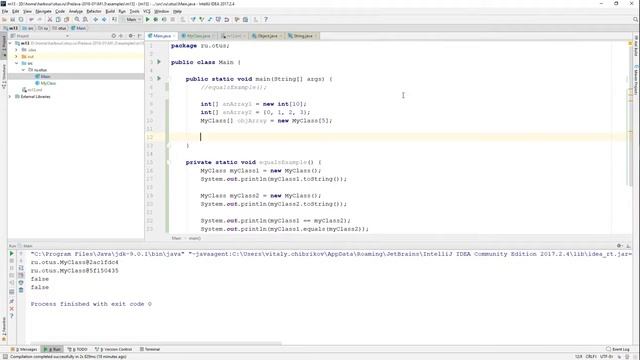Image resolution: width=640 pixels, height=360 pixels.
Task: Click the green Run button in toolbar
Action: 147,19
